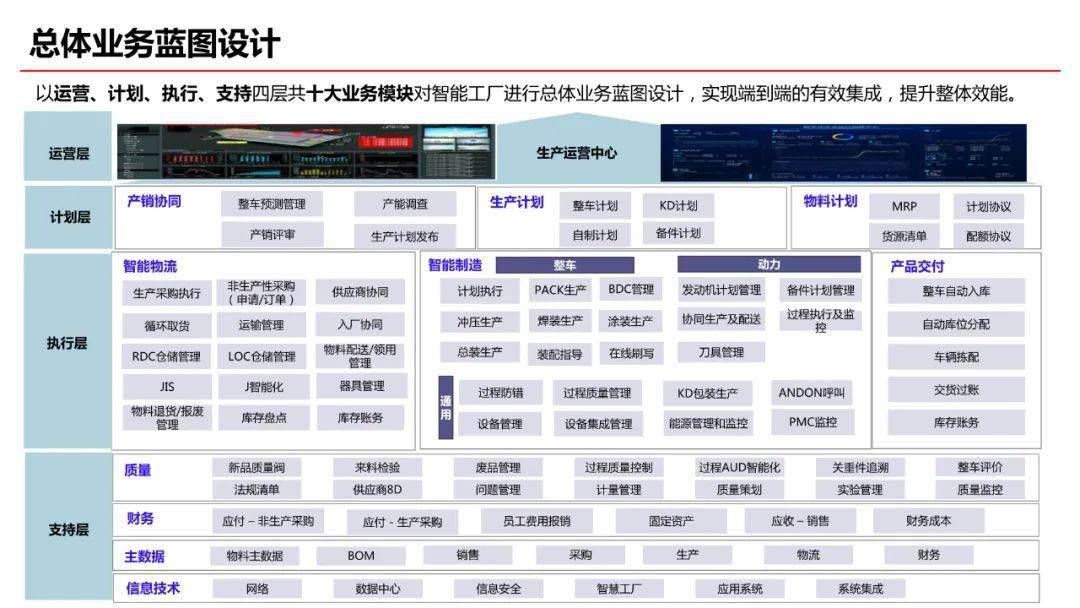Select the 执行层 layer label
The height and width of the screenshot is (608, 1080).
(68, 343)
